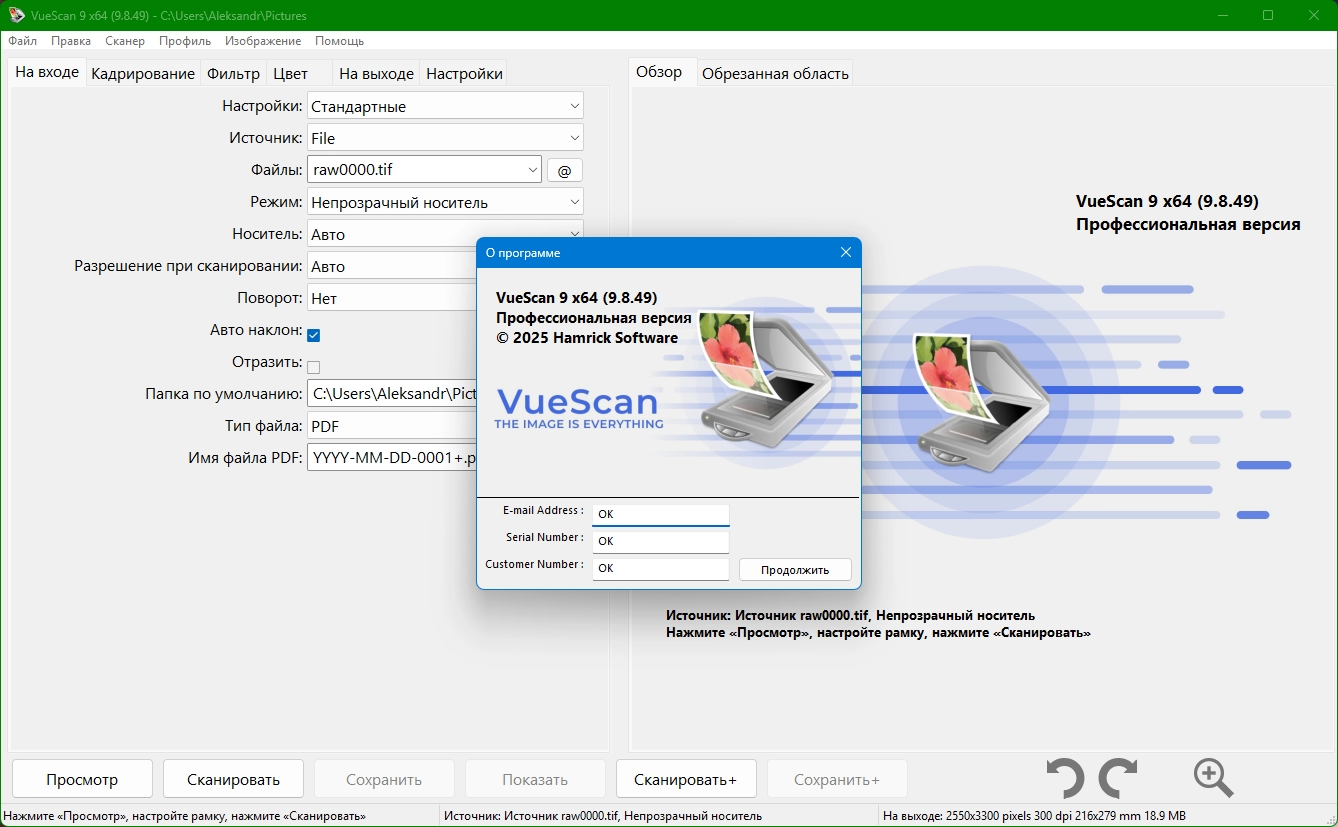Open the Изображение menu

point(263,41)
